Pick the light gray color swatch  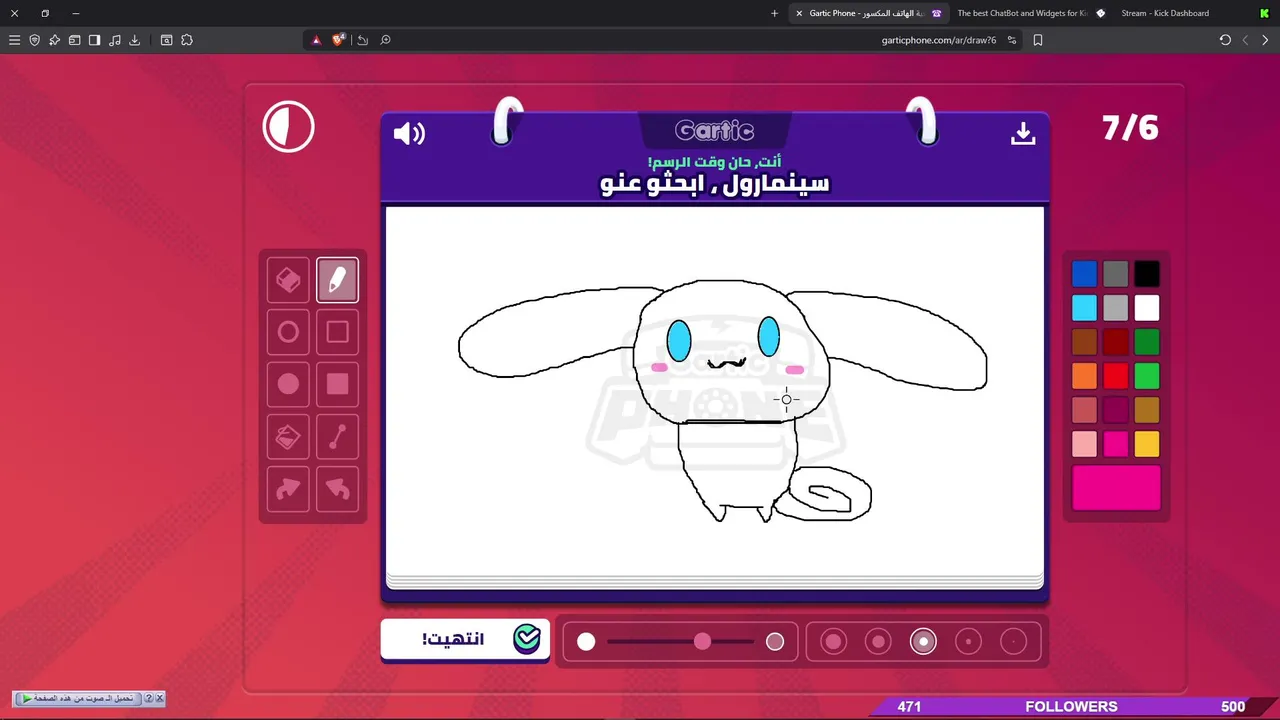pos(1116,308)
